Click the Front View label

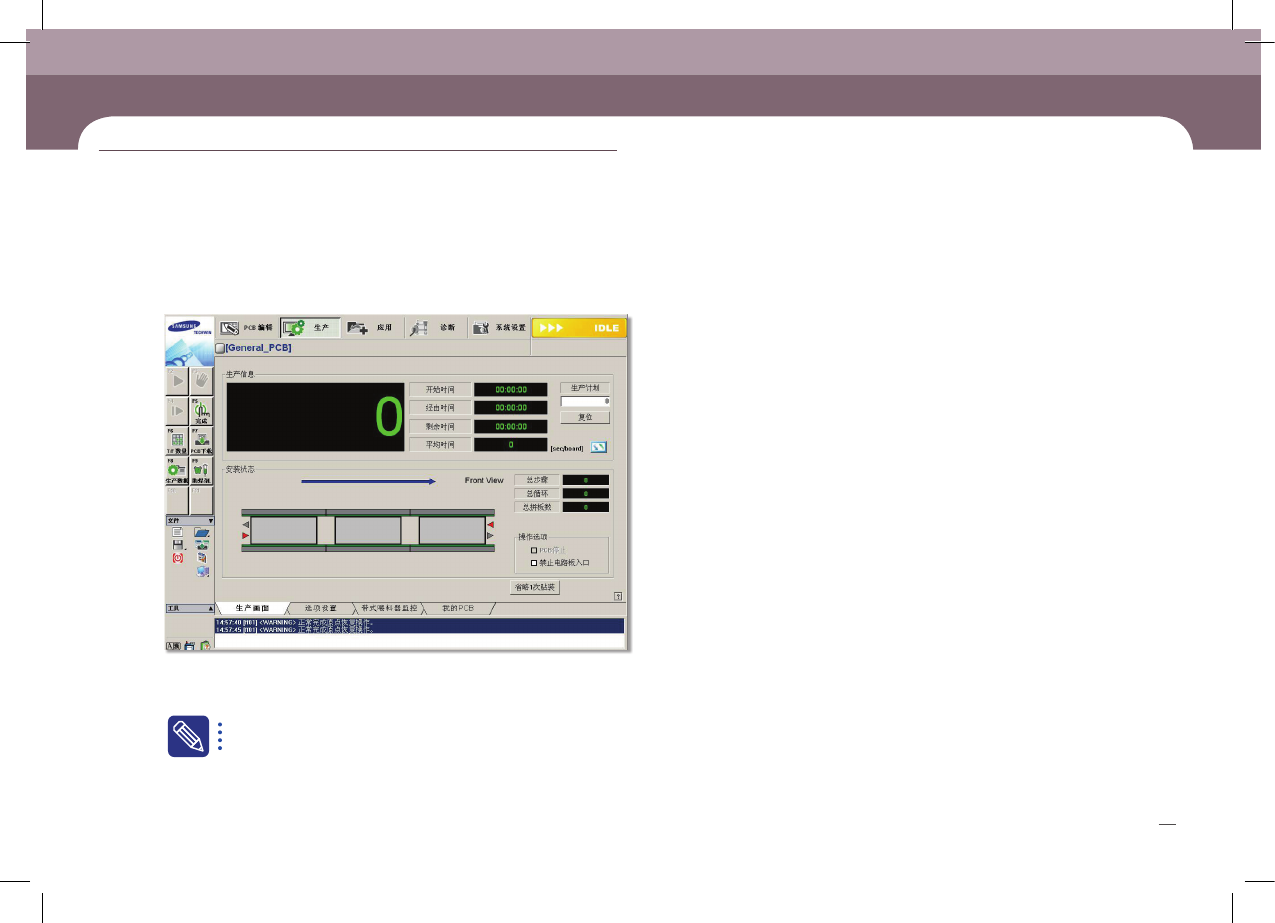(484, 481)
